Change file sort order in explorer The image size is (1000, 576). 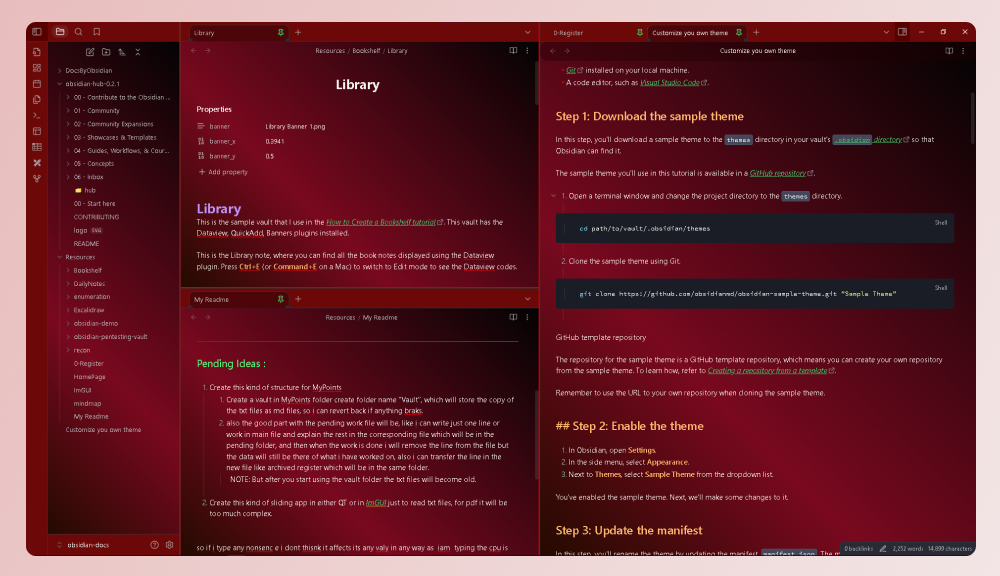(x=122, y=52)
